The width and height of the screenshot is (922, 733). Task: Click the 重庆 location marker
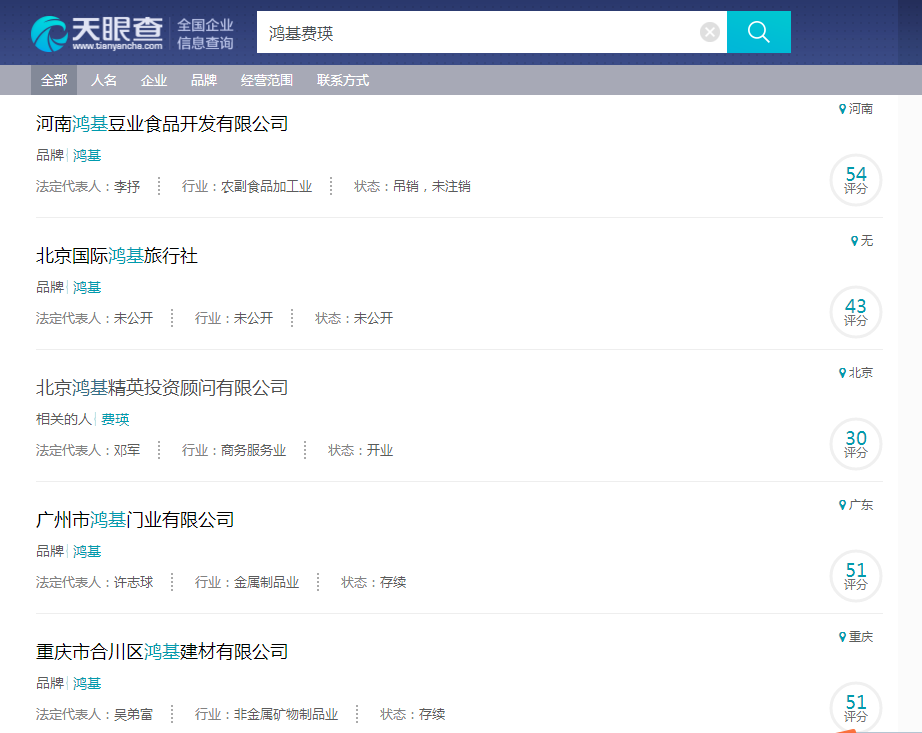[855, 637]
